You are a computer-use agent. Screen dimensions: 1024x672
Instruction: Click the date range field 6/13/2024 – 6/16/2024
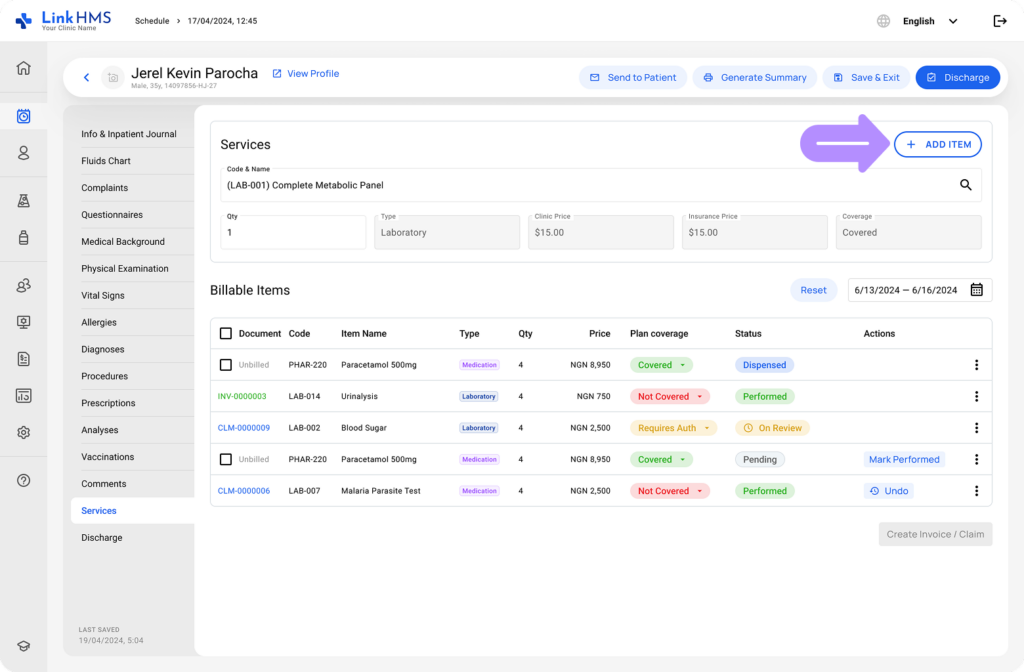[920, 290]
